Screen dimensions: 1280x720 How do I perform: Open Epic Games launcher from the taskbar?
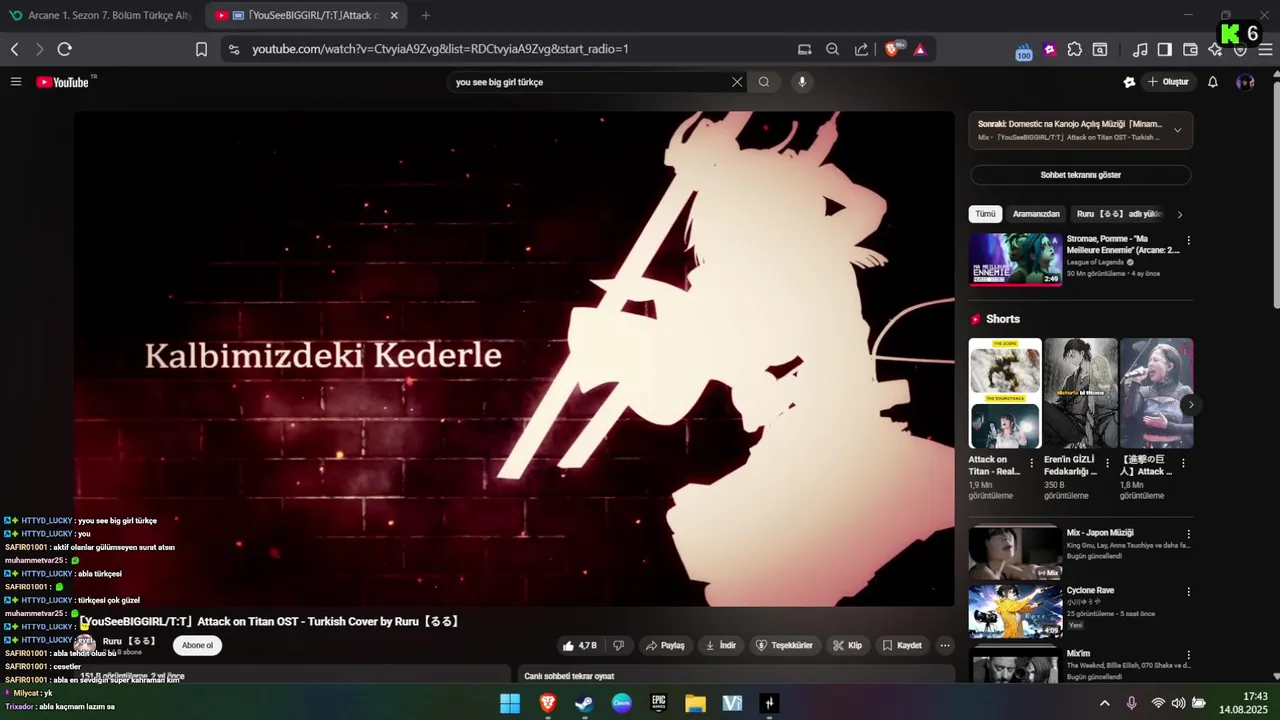658,703
